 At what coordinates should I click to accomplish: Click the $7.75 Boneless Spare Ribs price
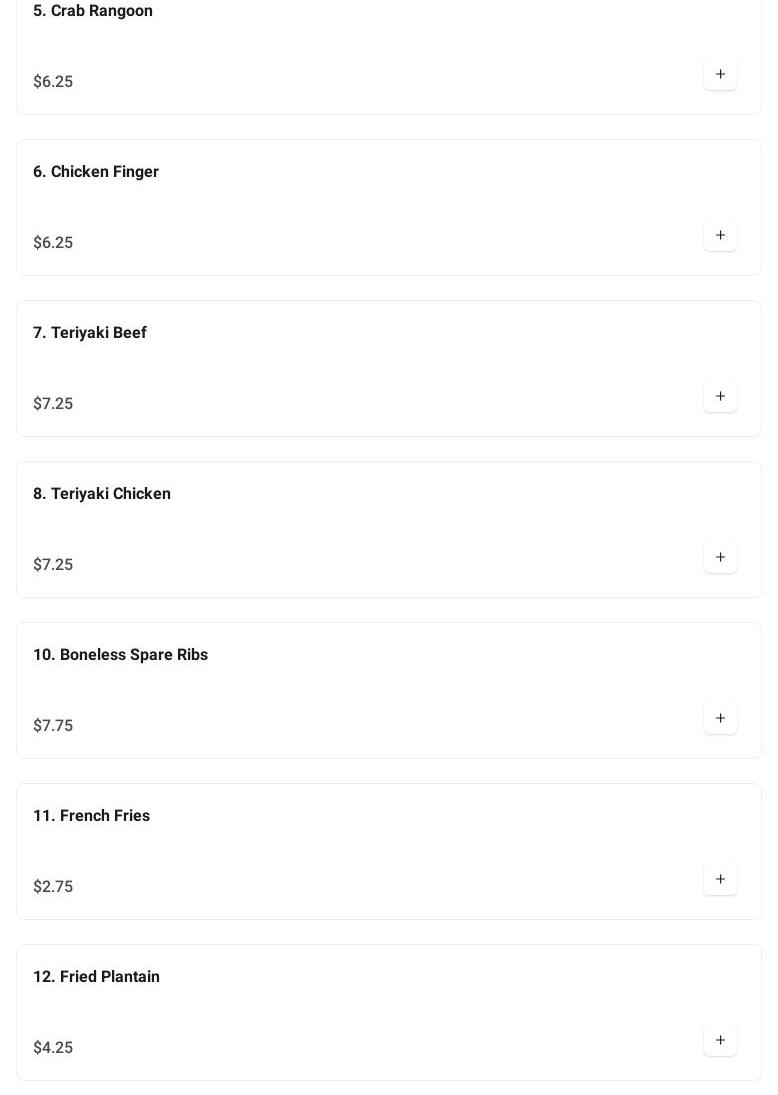[x=53, y=726]
